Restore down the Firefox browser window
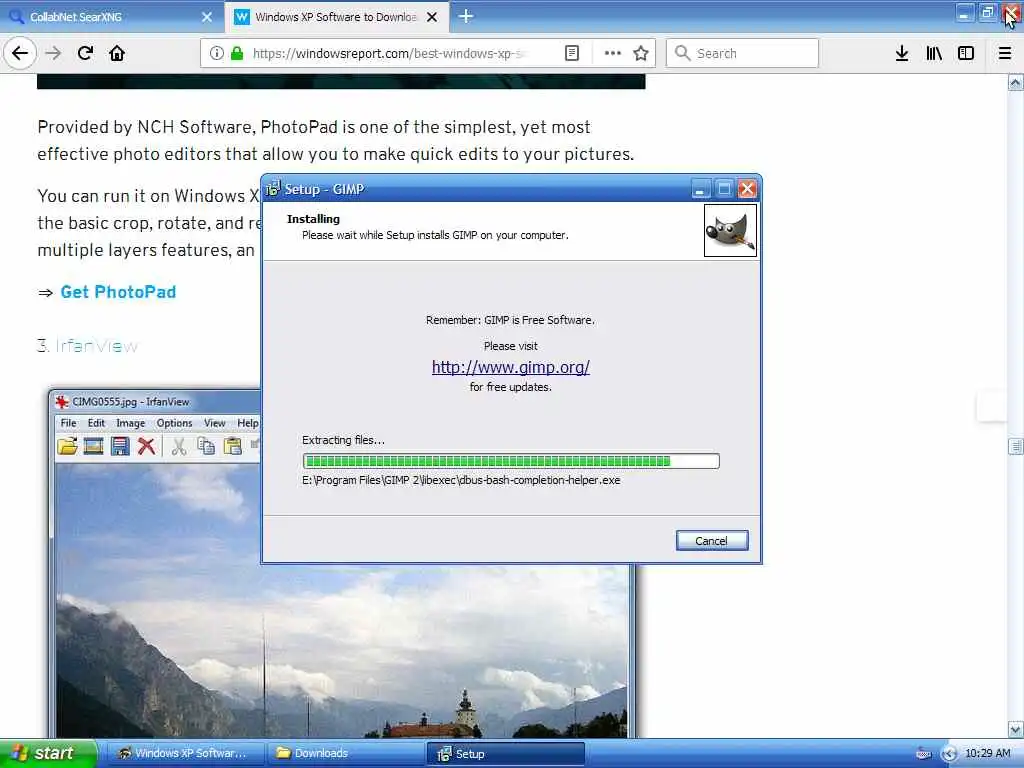The image size is (1024, 768). (987, 12)
